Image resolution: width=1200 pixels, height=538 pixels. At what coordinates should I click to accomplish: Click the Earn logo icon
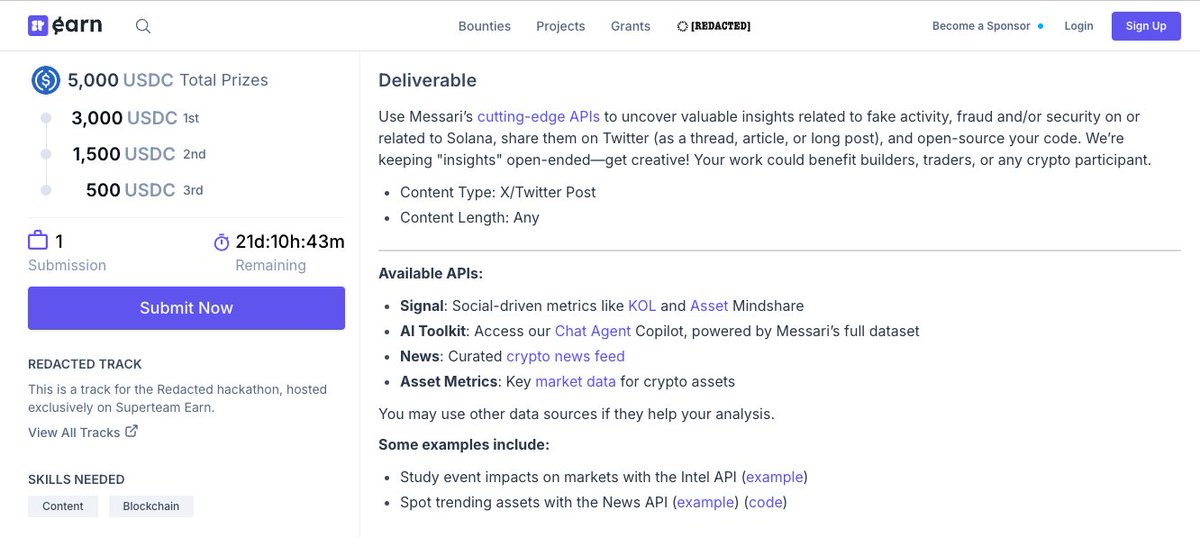pyautogui.click(x=38, y=25)
